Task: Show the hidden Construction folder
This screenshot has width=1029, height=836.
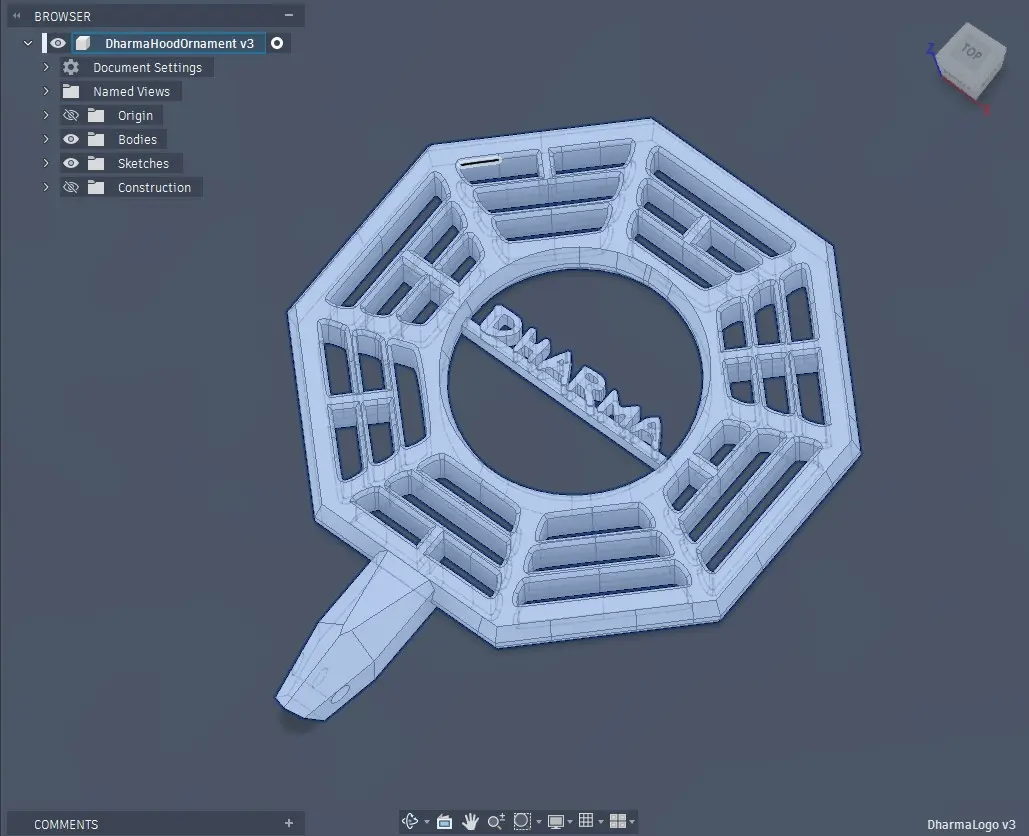Action: click(x=71, y=188)
